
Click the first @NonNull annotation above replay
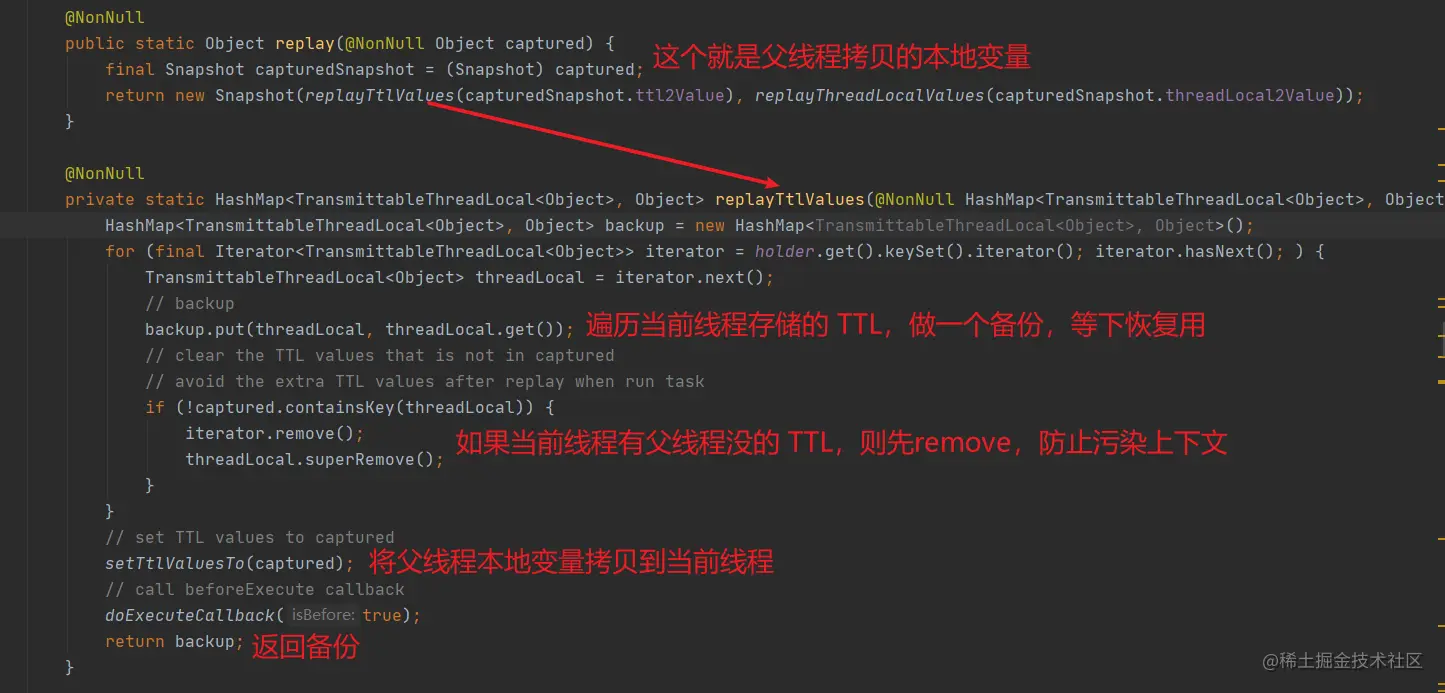click(105, 17)
